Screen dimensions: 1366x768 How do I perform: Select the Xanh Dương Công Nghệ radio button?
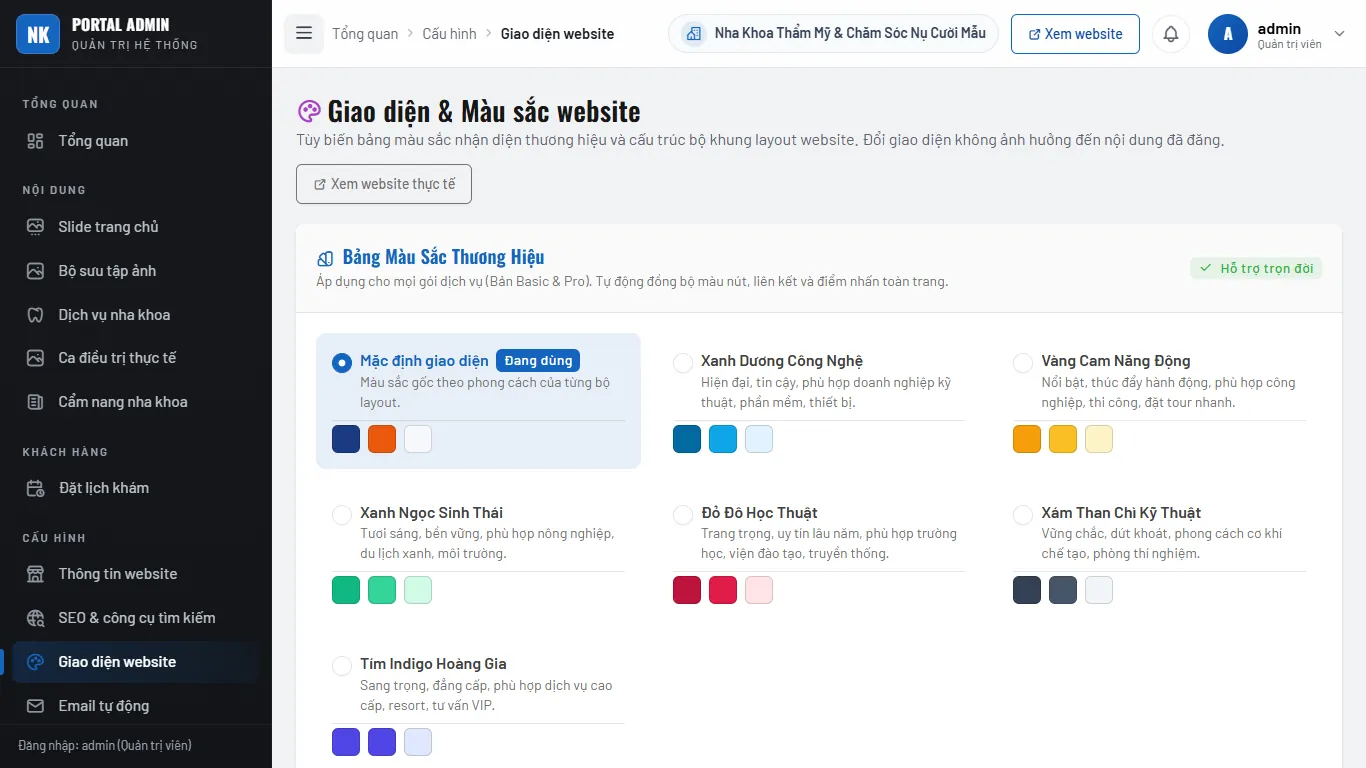pos(683,362)
